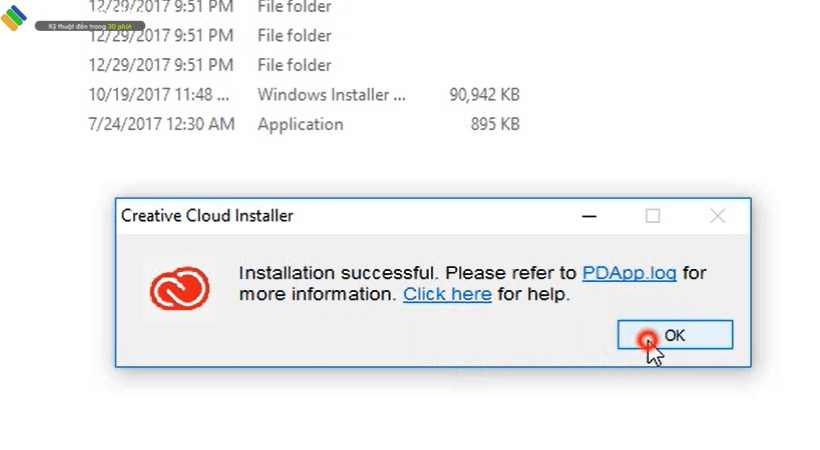Close the Creative Cloud Installer dialog
This screenshot has width=820, height=450.
(717, 216)
